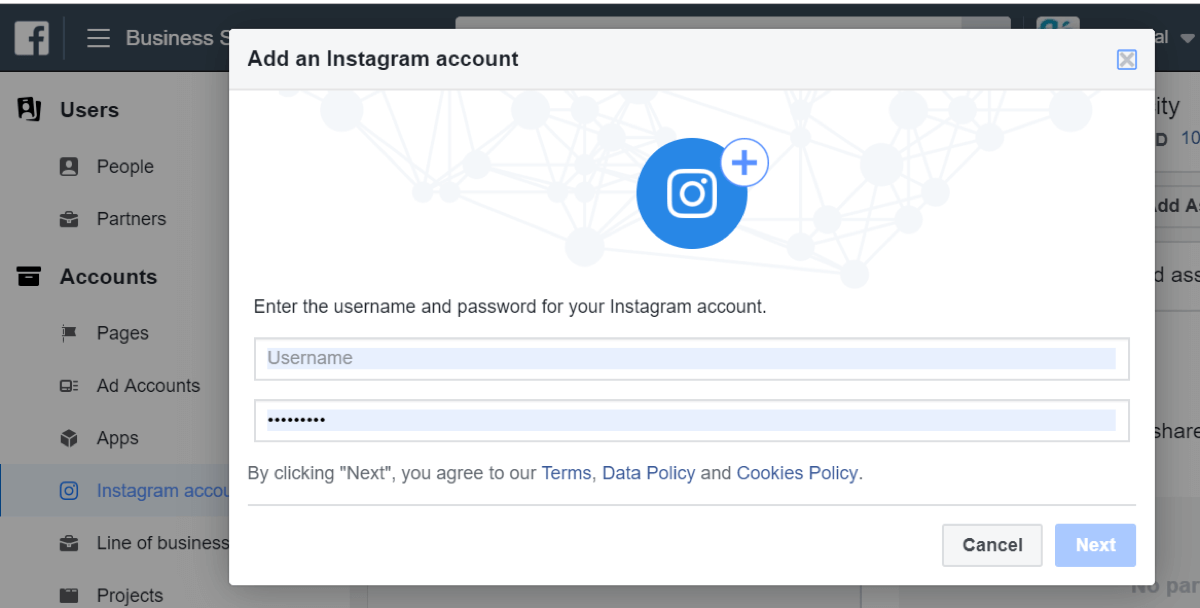Viewport: 1200px width, 608px height.
Task: Expand the profile dropdown arrow at top right
Action: (x=1187, y=39)
